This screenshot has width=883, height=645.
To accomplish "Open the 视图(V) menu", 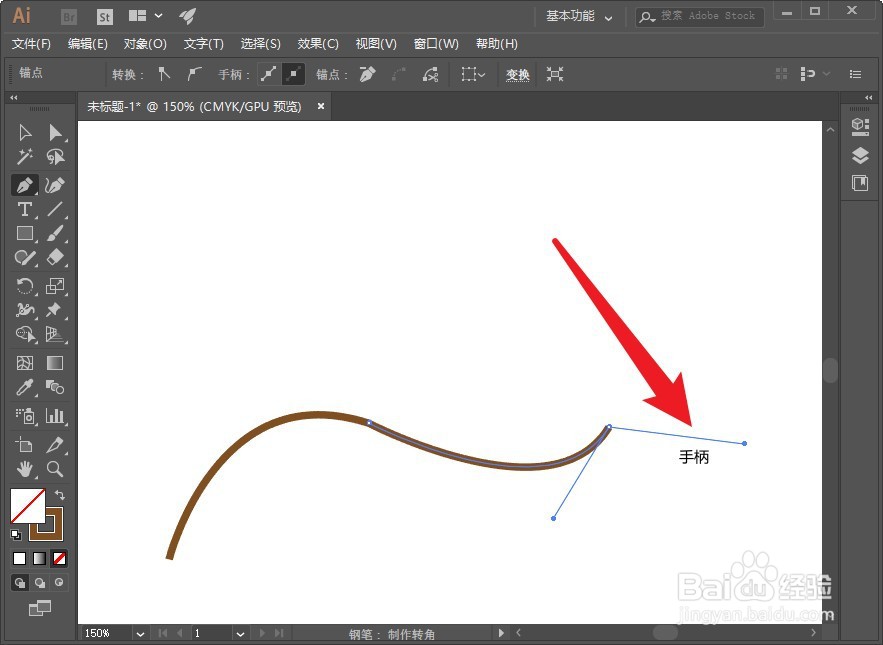I will [376, 43].
